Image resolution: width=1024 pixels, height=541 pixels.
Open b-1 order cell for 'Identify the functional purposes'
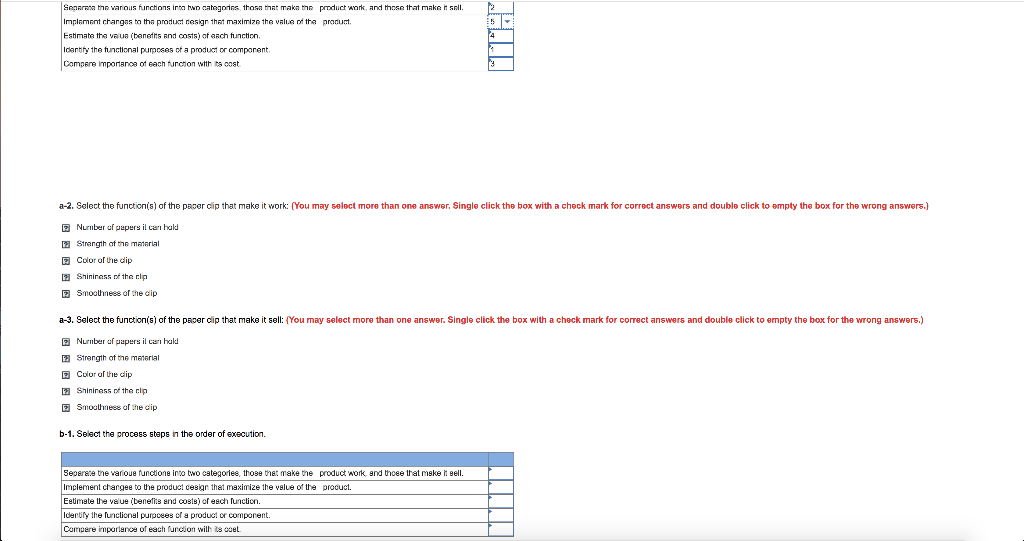[501, 516]
